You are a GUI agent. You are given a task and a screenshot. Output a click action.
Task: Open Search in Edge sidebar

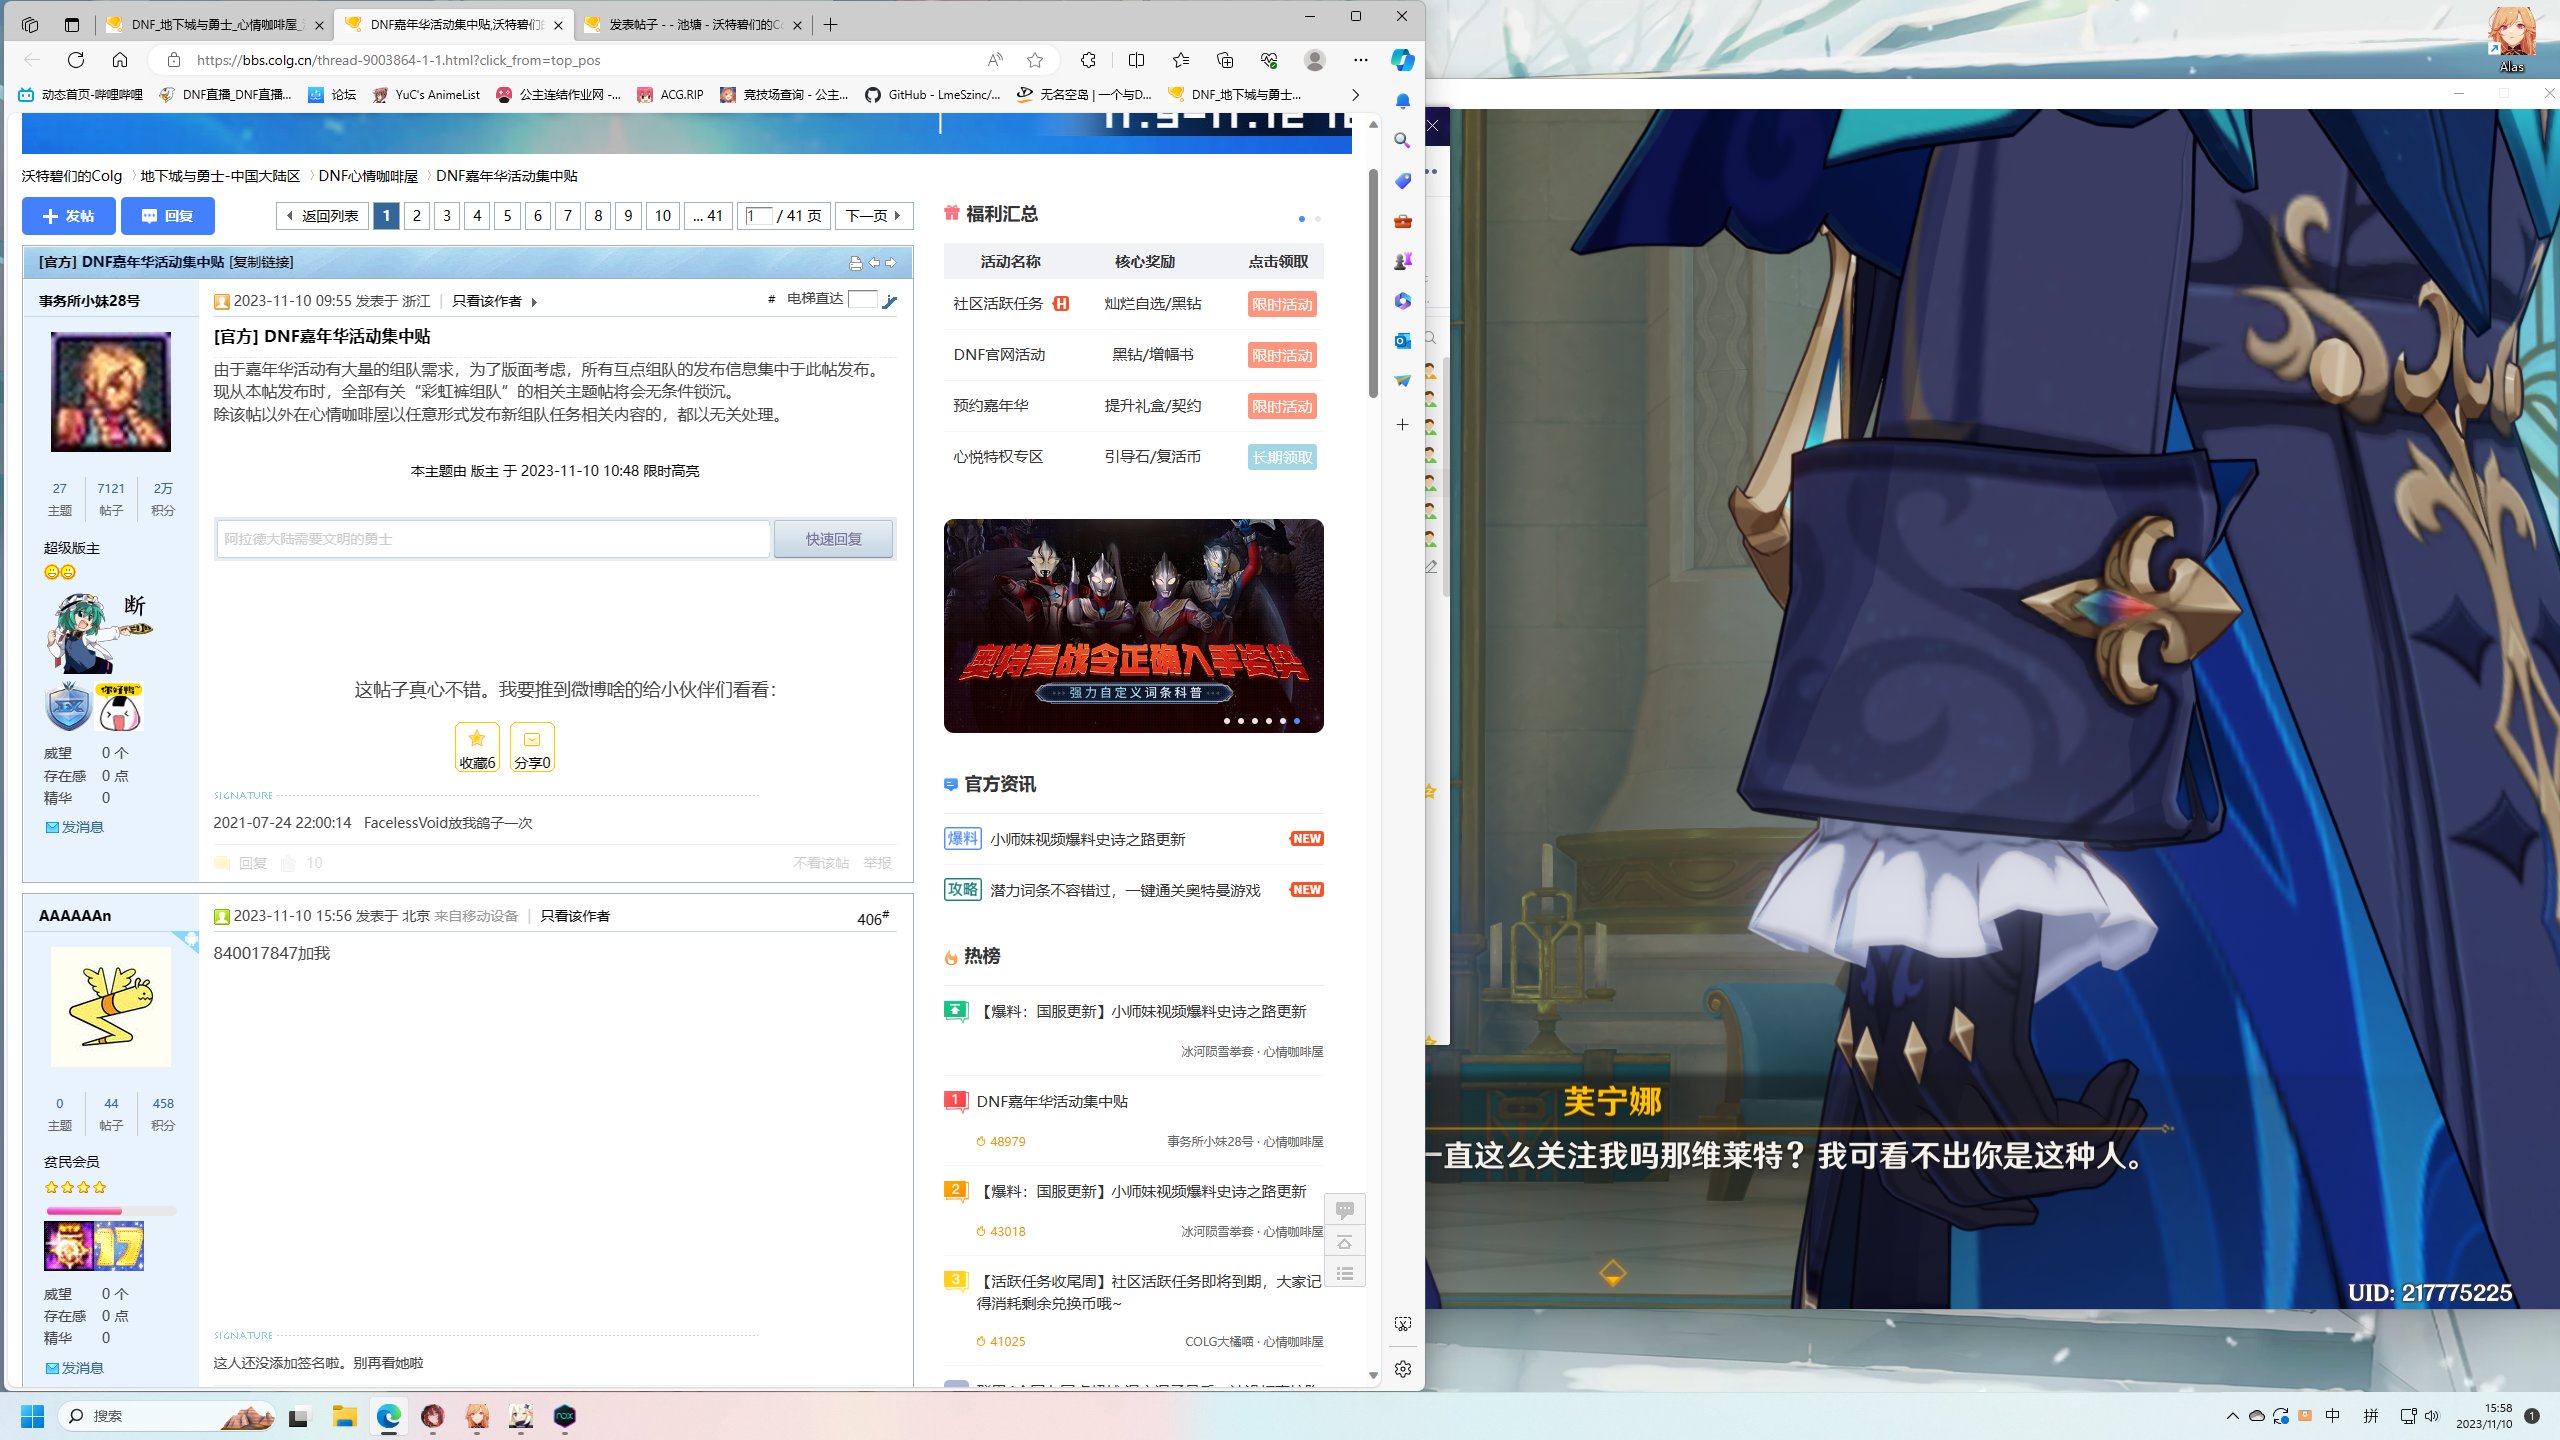[x=1403, y=141]
